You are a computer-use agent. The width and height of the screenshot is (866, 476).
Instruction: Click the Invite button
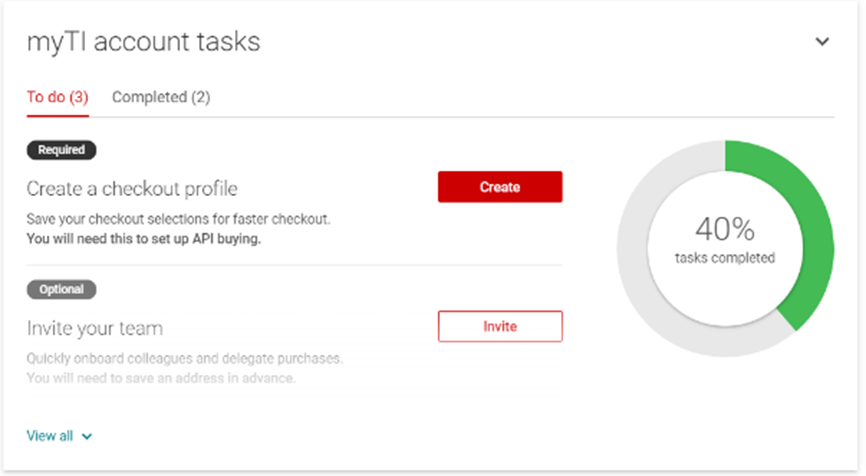(500, 326)
